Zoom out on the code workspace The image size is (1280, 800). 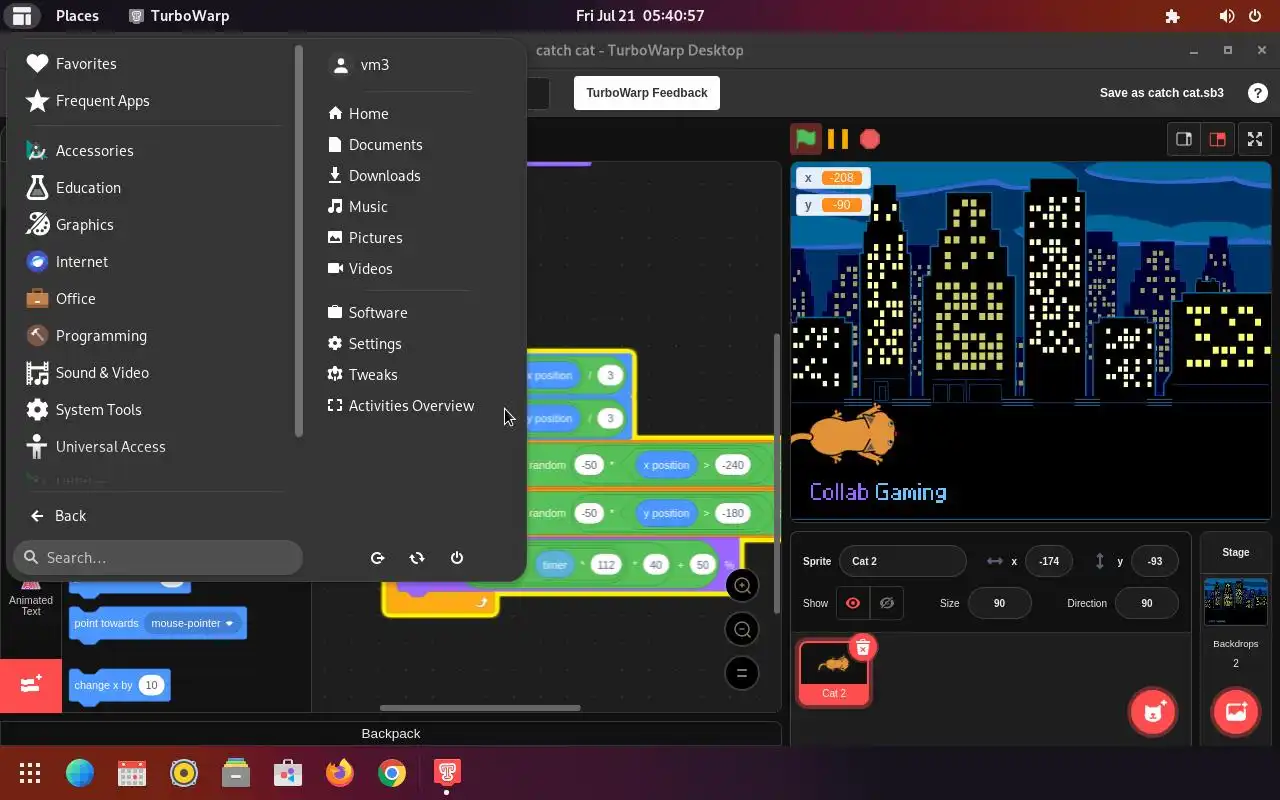[x=742, y=629]
